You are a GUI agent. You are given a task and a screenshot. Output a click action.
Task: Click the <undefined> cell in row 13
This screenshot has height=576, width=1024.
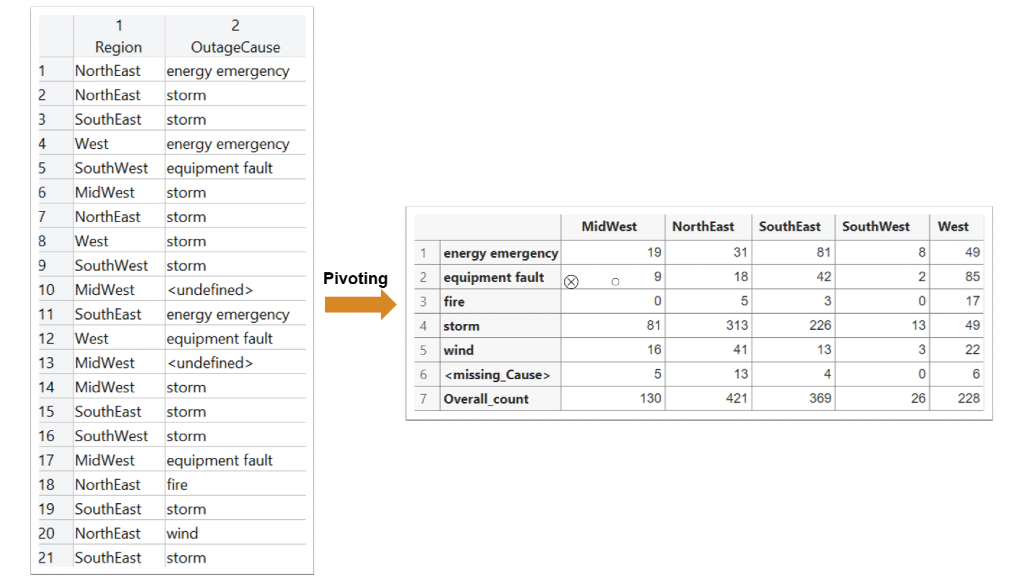(210, 363)
